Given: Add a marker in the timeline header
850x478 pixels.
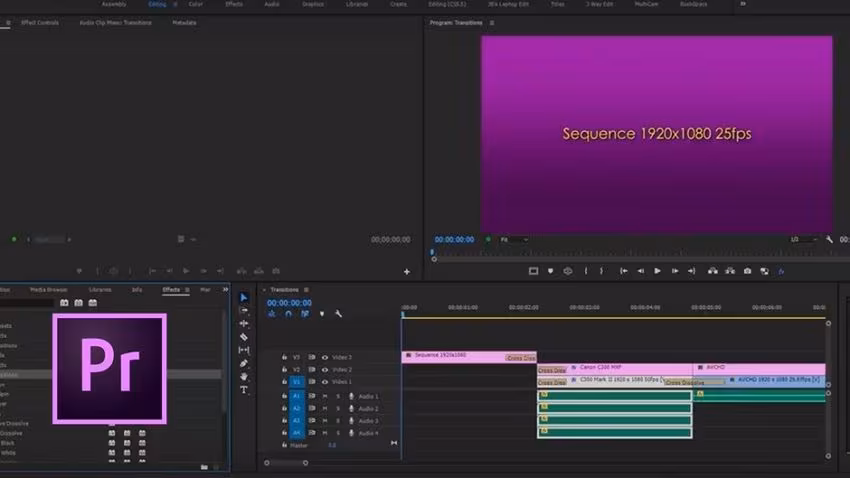Looking at the screenshot, I should pos(322,314).
